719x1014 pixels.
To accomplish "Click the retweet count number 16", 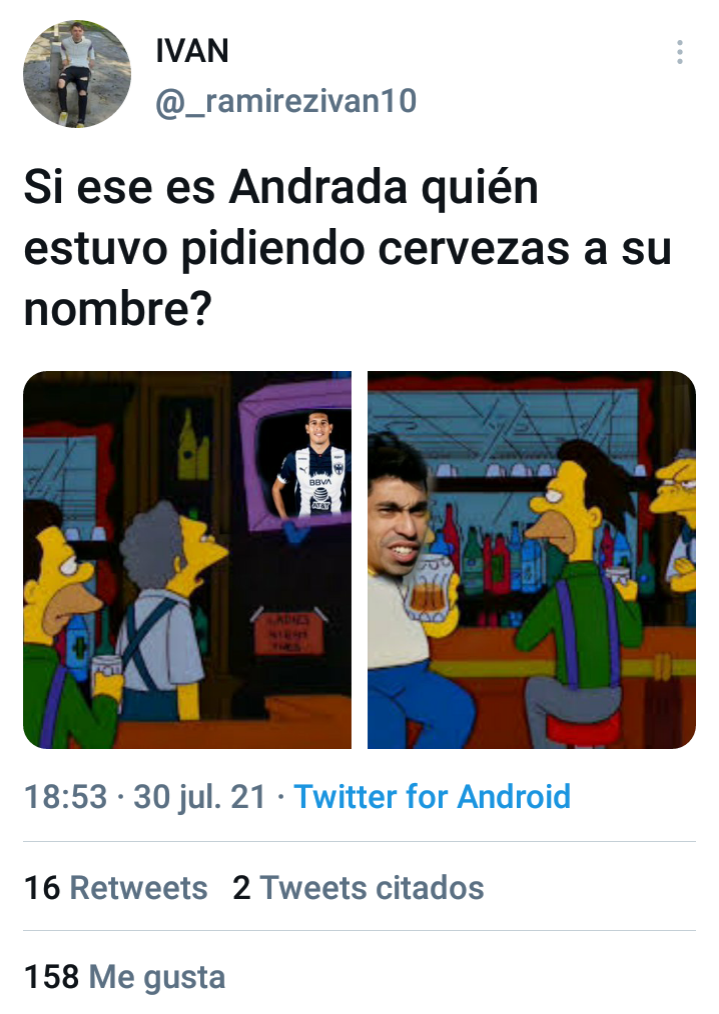I will [x=42, y=887].
